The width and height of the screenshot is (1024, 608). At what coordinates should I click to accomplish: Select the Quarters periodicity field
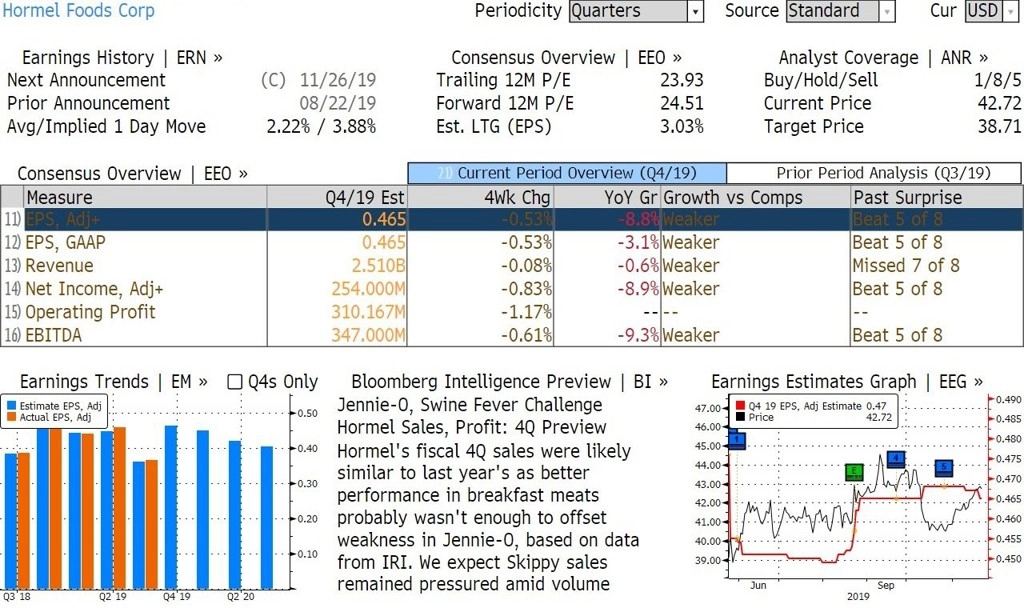tap(628, 11)
